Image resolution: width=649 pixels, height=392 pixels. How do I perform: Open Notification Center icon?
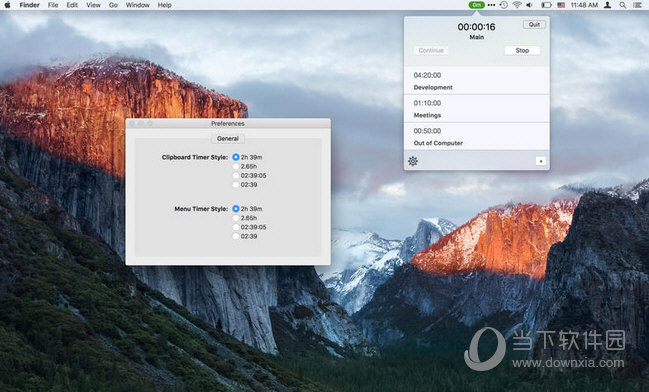[637, 5]
